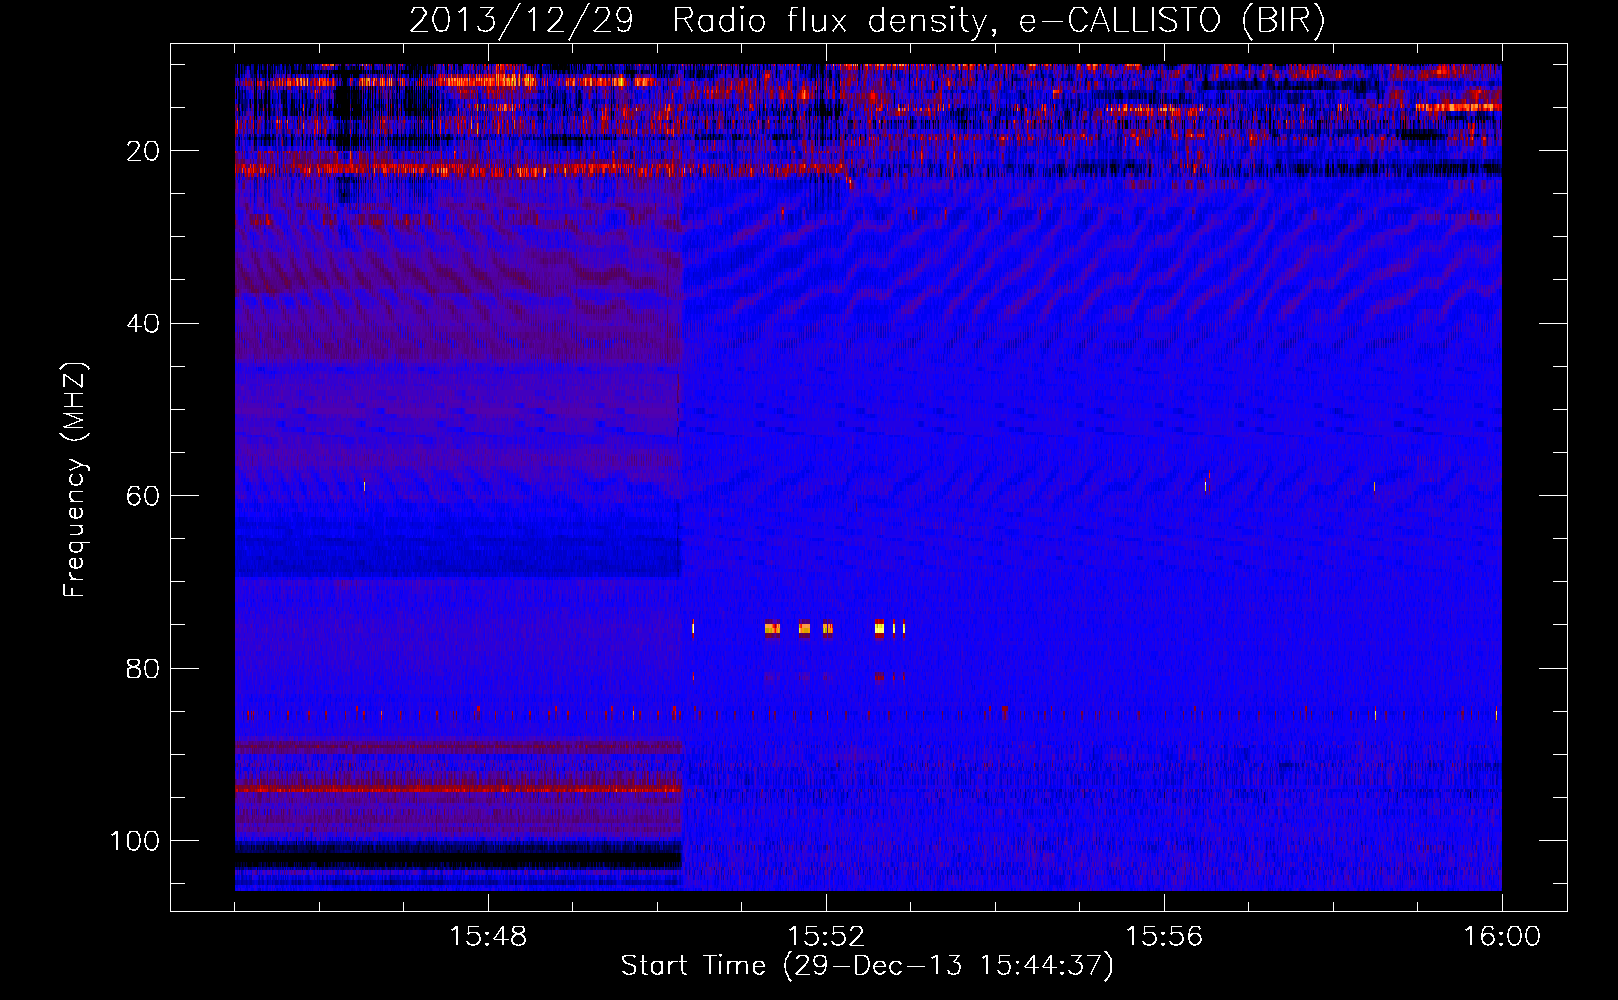Click the "15:48" time tick label
The height and width of the screenshot is (1000, 1618).
point(488,937)
